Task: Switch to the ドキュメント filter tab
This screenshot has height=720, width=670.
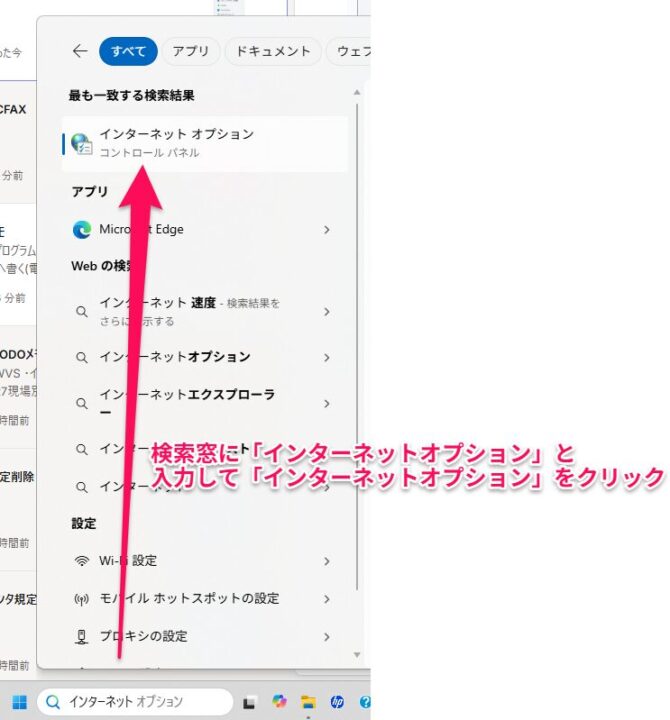Action: point(272,51)
